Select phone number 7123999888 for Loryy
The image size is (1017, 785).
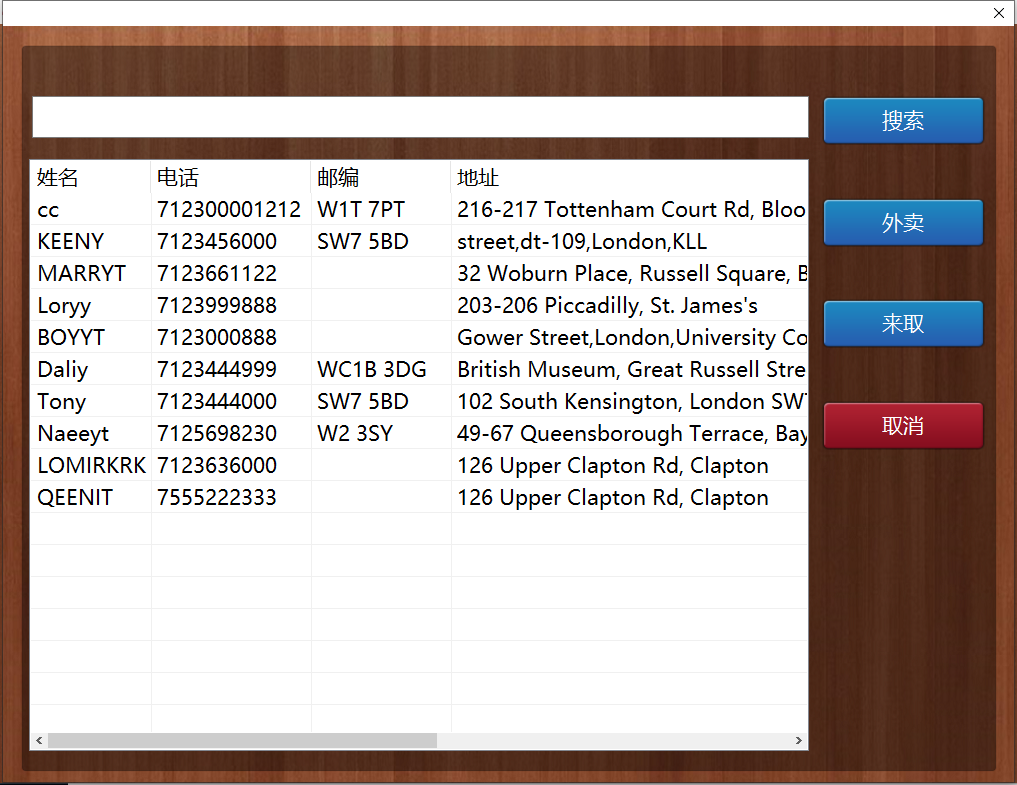click(216, 306)
